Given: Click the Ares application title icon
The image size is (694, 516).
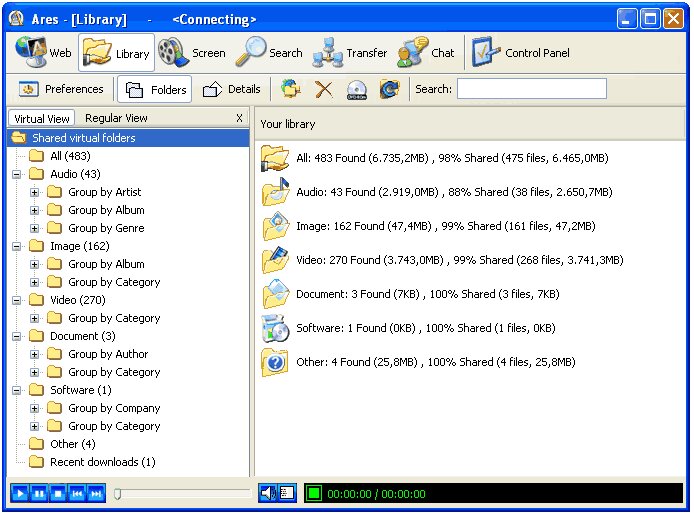Looking at the screenshot, I should pyautogui.click(x=17, y=19).
